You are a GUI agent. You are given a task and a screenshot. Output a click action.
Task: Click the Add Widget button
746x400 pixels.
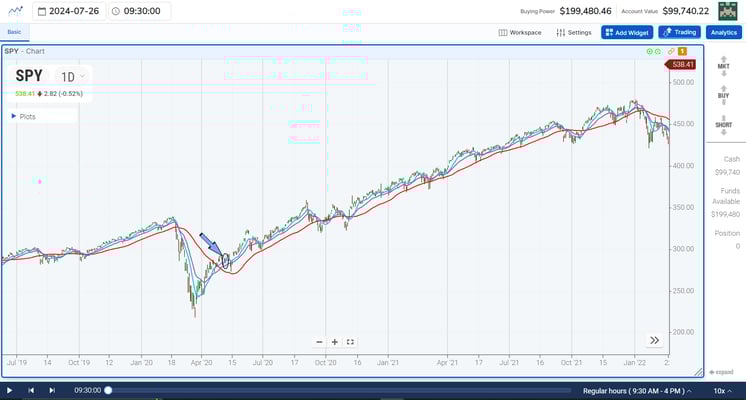tap(626, 32)
